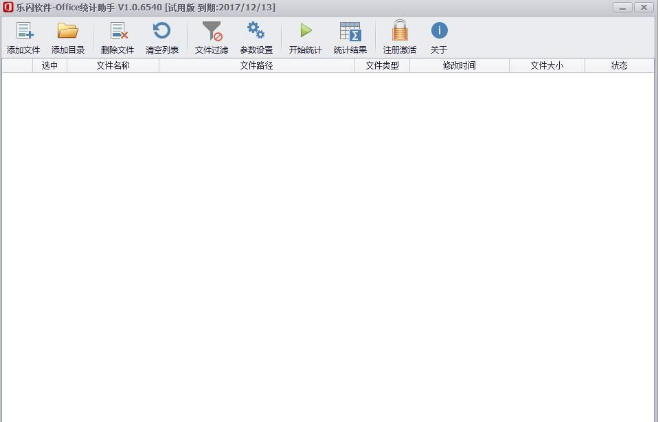Sort by the 文件名称 column header
The width and height of the screenshot is (660, 422).
coord(113,65)
